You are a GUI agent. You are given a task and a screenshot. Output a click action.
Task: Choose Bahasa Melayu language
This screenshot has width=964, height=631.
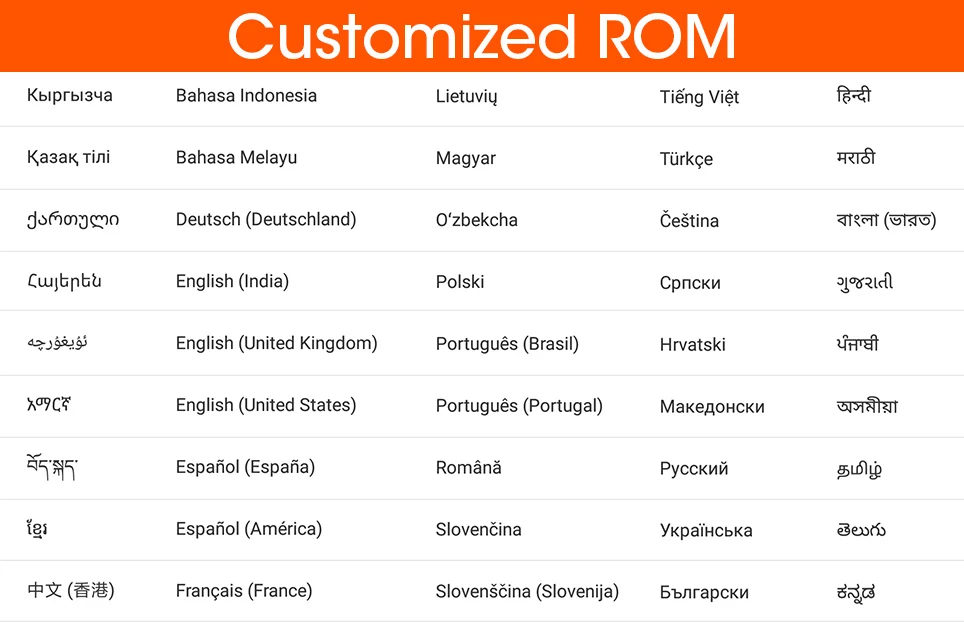coord(236,157)
